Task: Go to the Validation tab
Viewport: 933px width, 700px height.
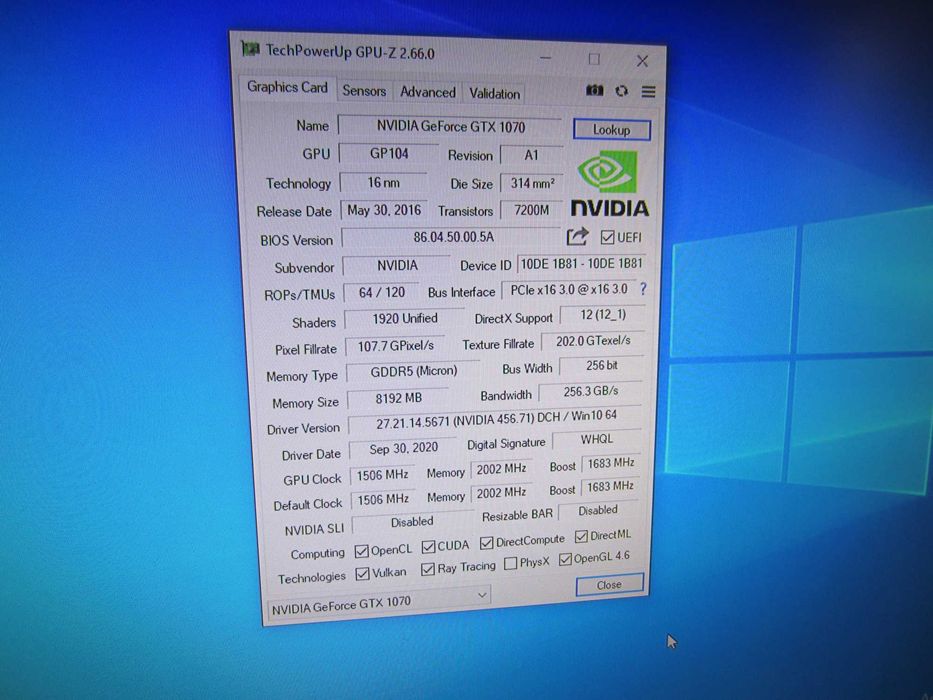Action: (x=494, y=93)
